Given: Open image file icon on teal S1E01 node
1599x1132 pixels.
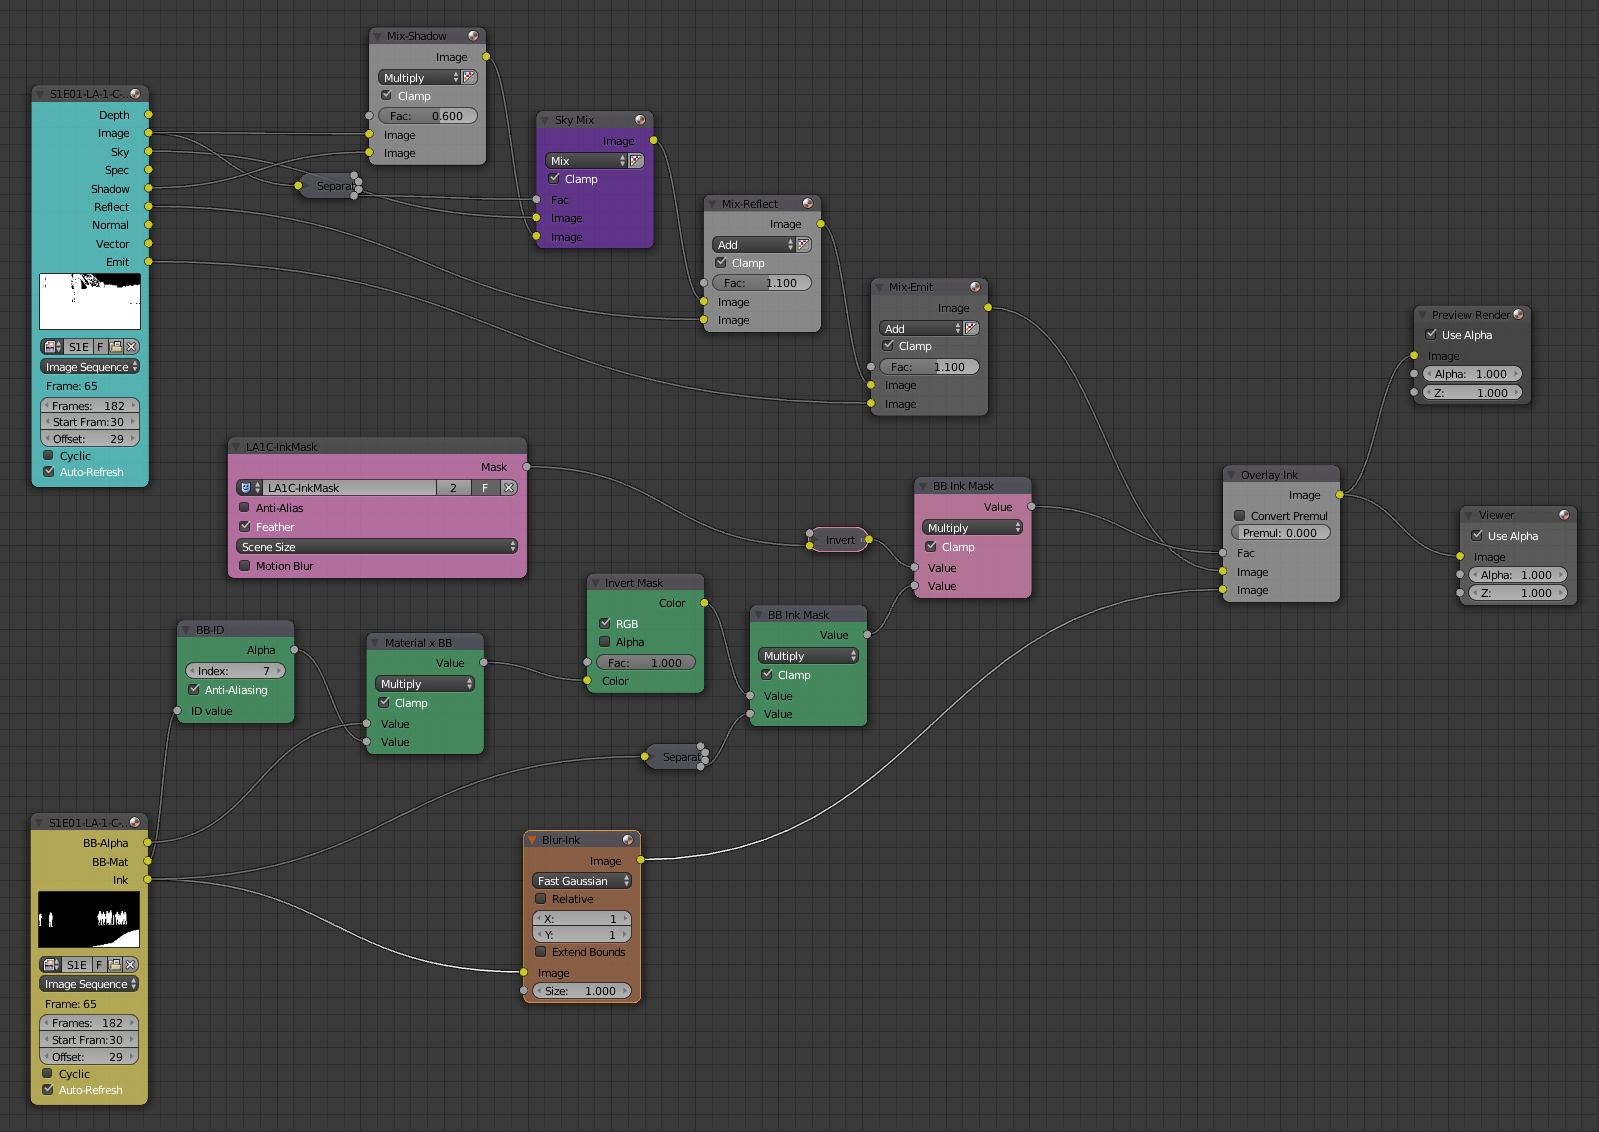Looking at the screenshot, I should tap(116, 347).
